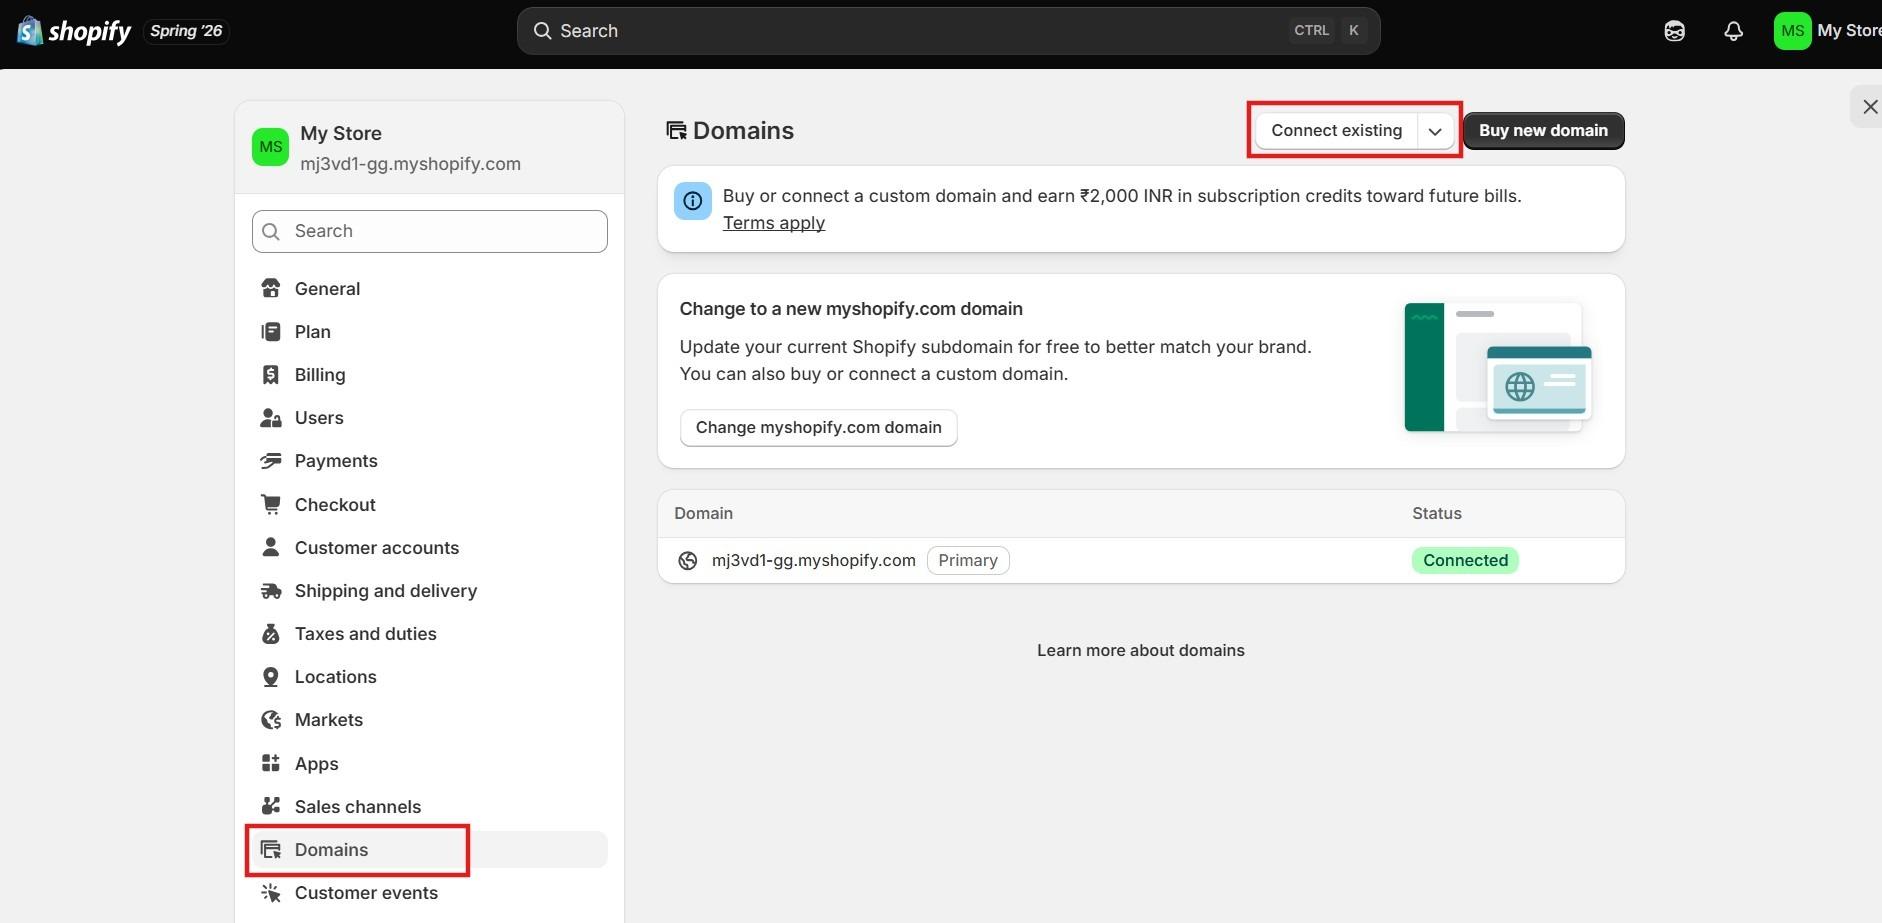Open Locations settings label
The image size is (1882, 923).
pos(336,677)
